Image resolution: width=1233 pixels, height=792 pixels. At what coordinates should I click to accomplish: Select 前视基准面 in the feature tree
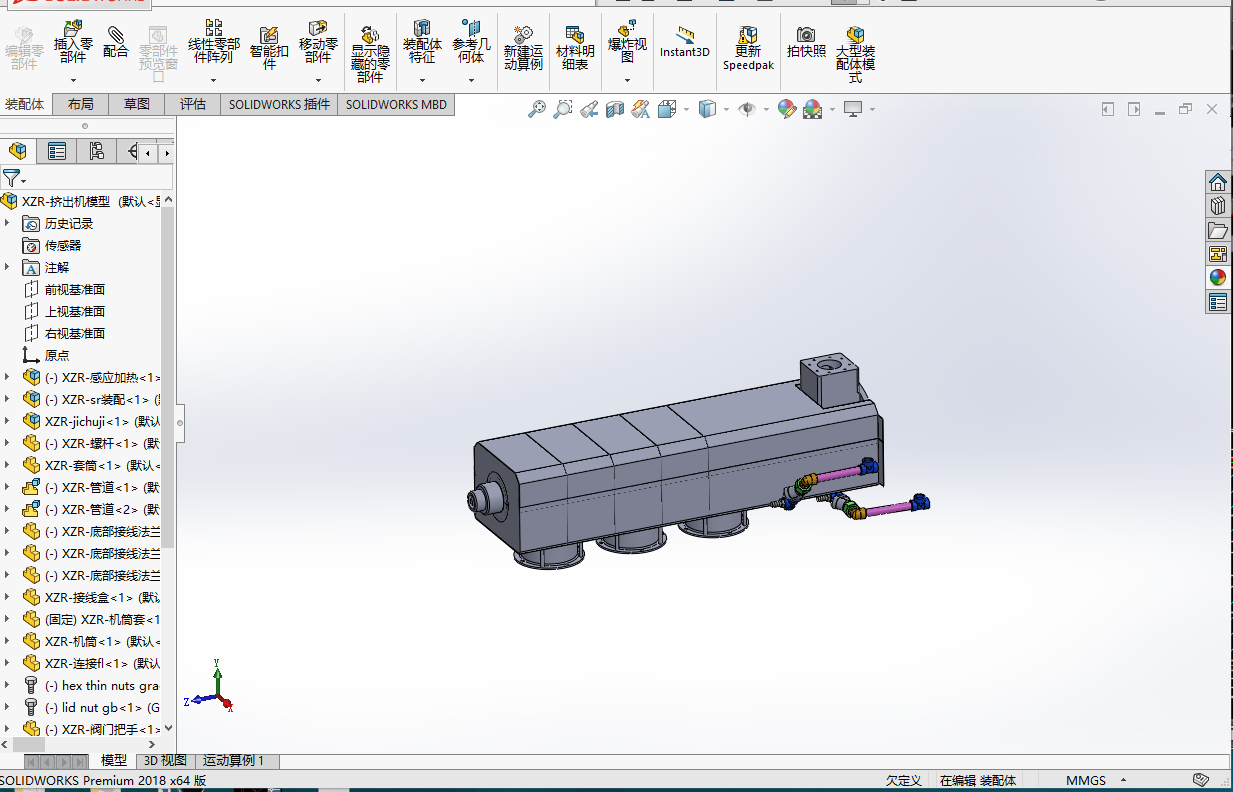click(x=75, y=289)
